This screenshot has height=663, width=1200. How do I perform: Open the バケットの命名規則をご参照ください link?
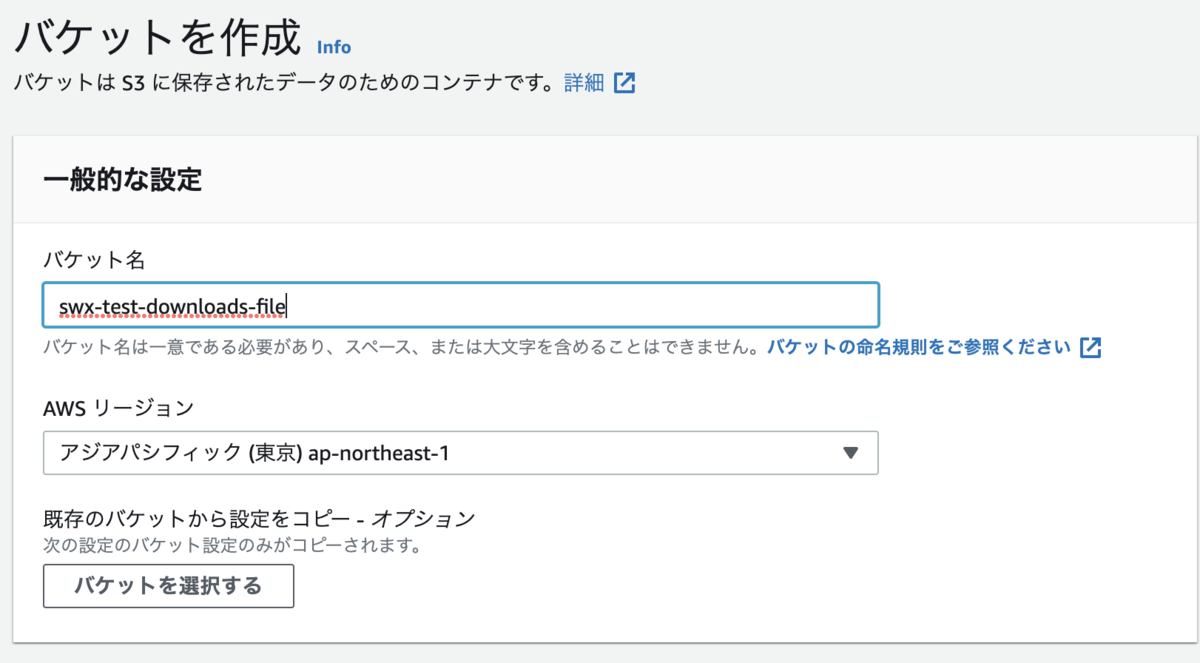coord(919,347)
